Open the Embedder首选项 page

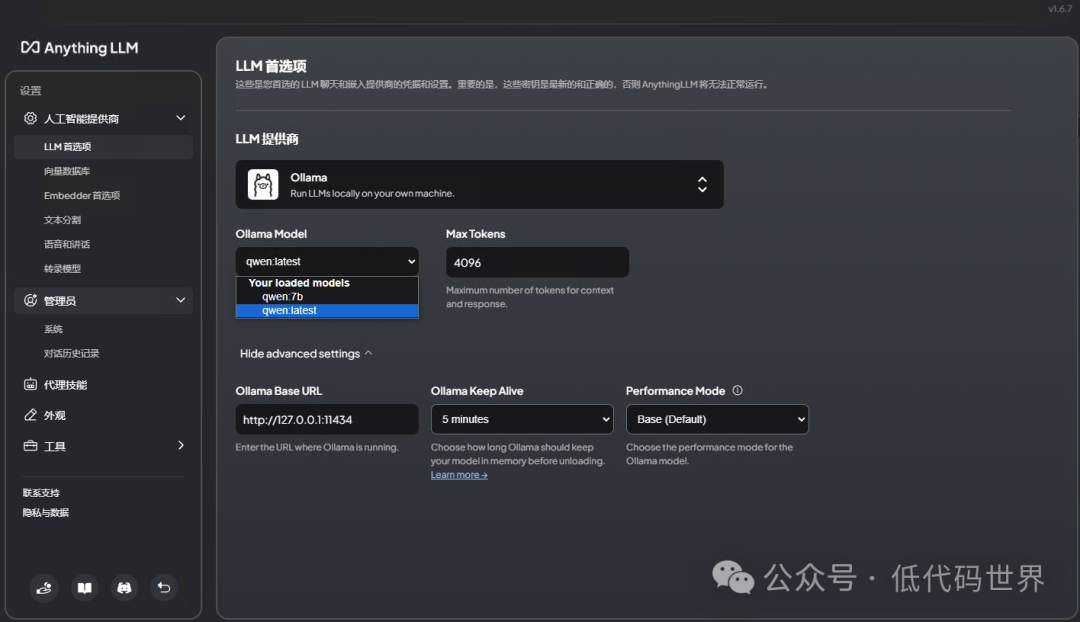tap(83, 195)
